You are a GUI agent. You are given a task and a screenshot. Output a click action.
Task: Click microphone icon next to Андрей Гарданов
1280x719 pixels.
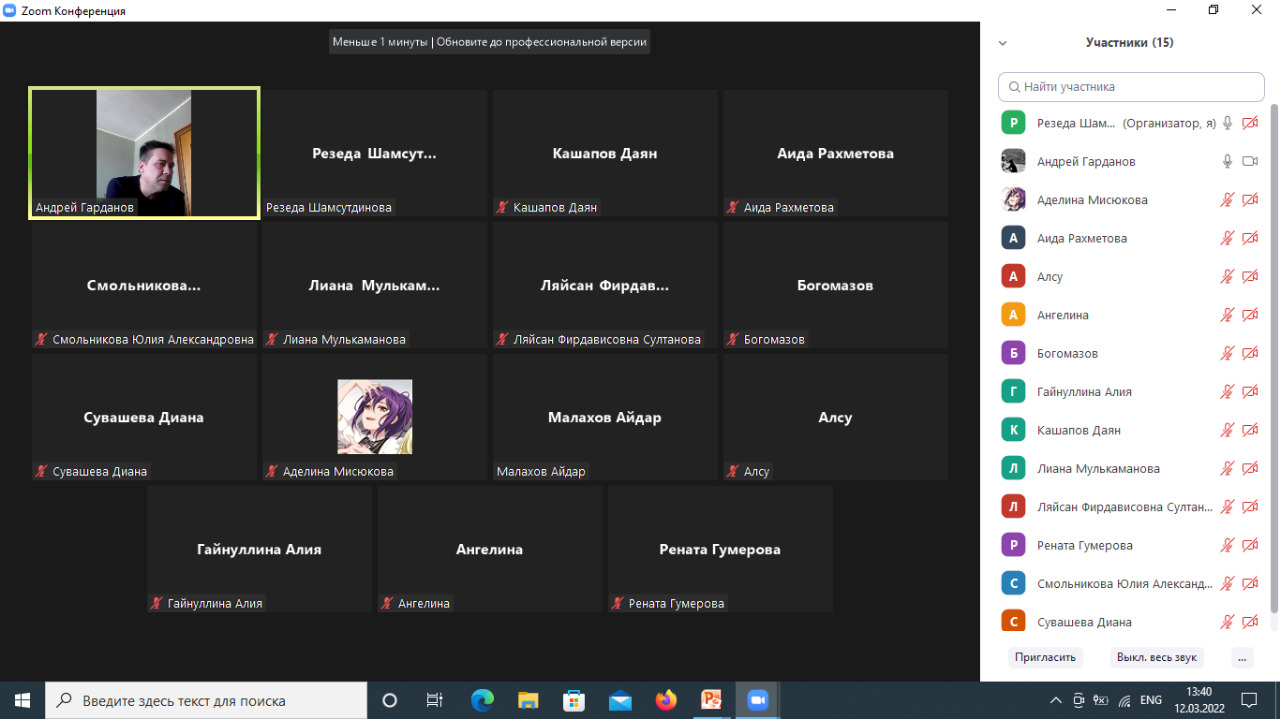pos(1227,161)
